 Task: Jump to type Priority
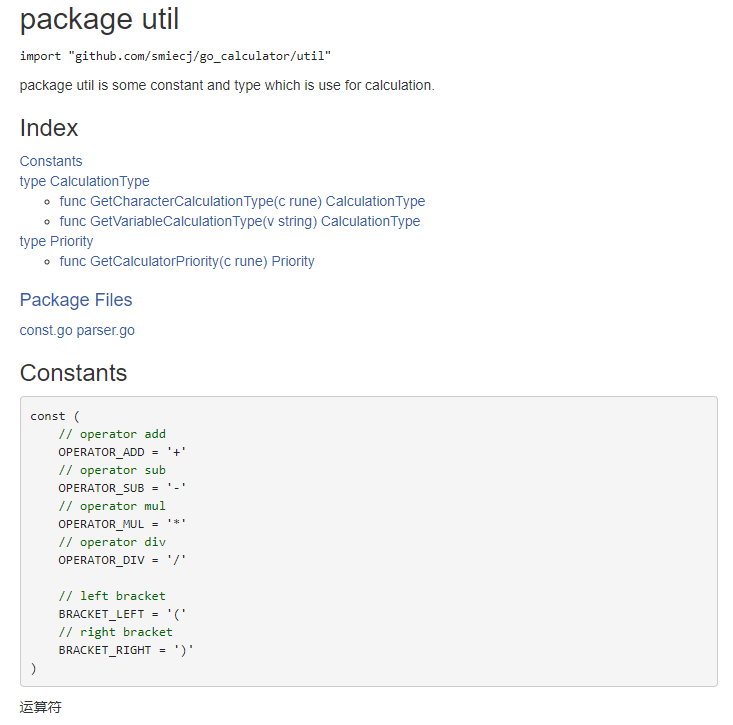pos(56,241)
